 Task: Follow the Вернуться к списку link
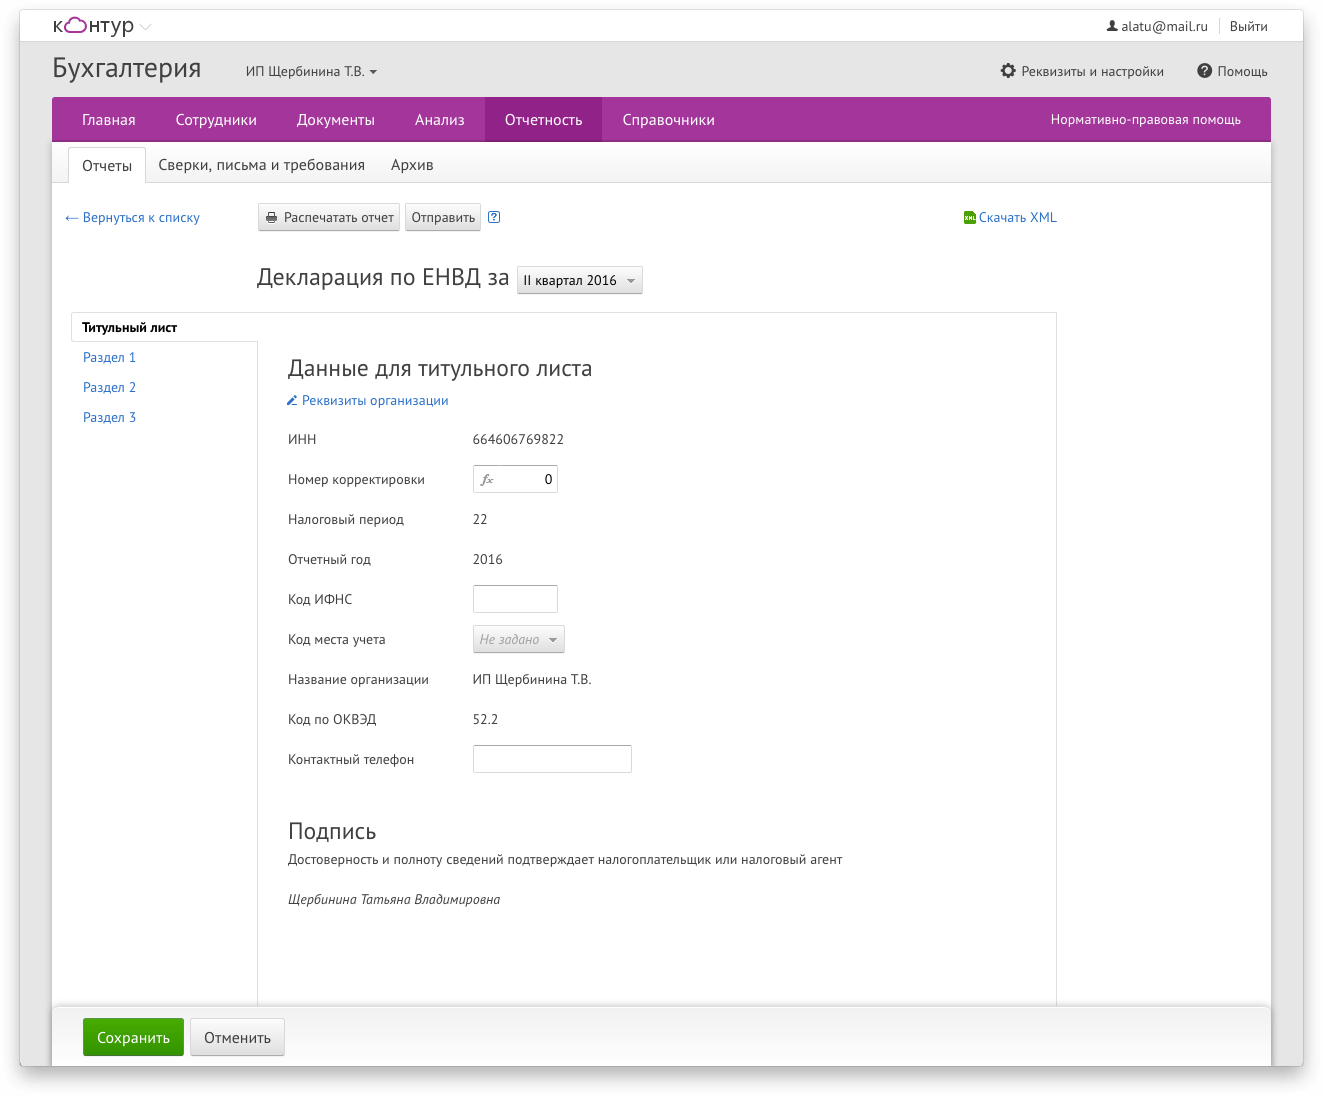[x=132, y=217]
